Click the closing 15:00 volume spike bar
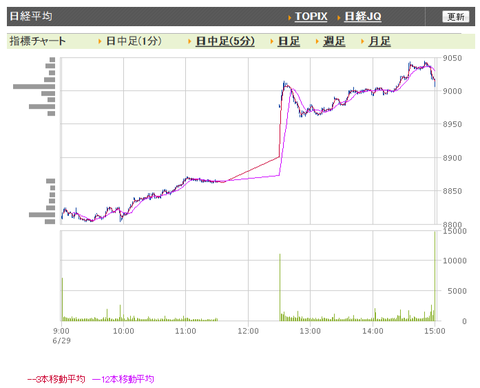Image resolution: width=480 pixels, height=388 pixels. pos(435,276)
